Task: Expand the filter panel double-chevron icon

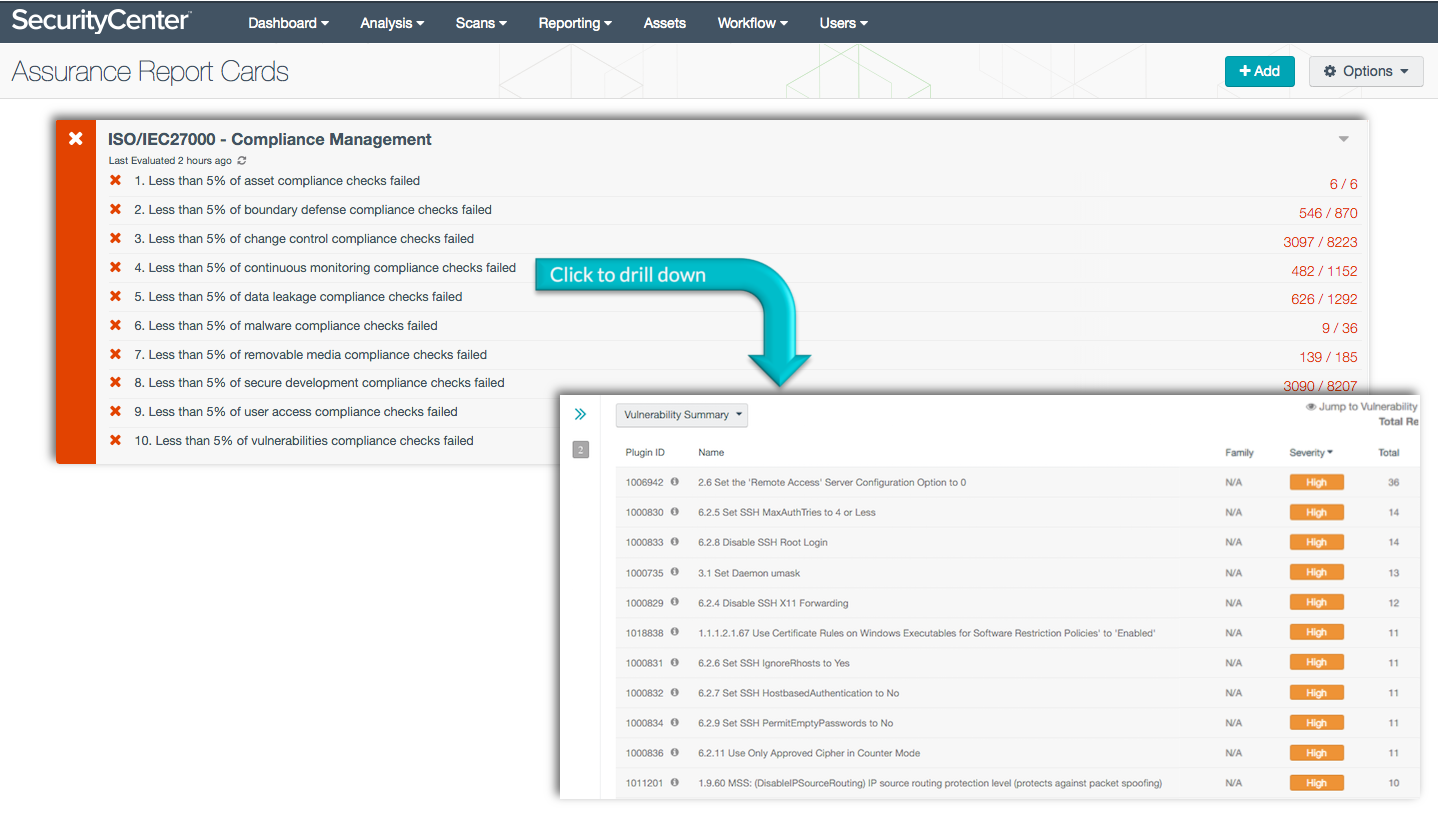Action: 580,414
